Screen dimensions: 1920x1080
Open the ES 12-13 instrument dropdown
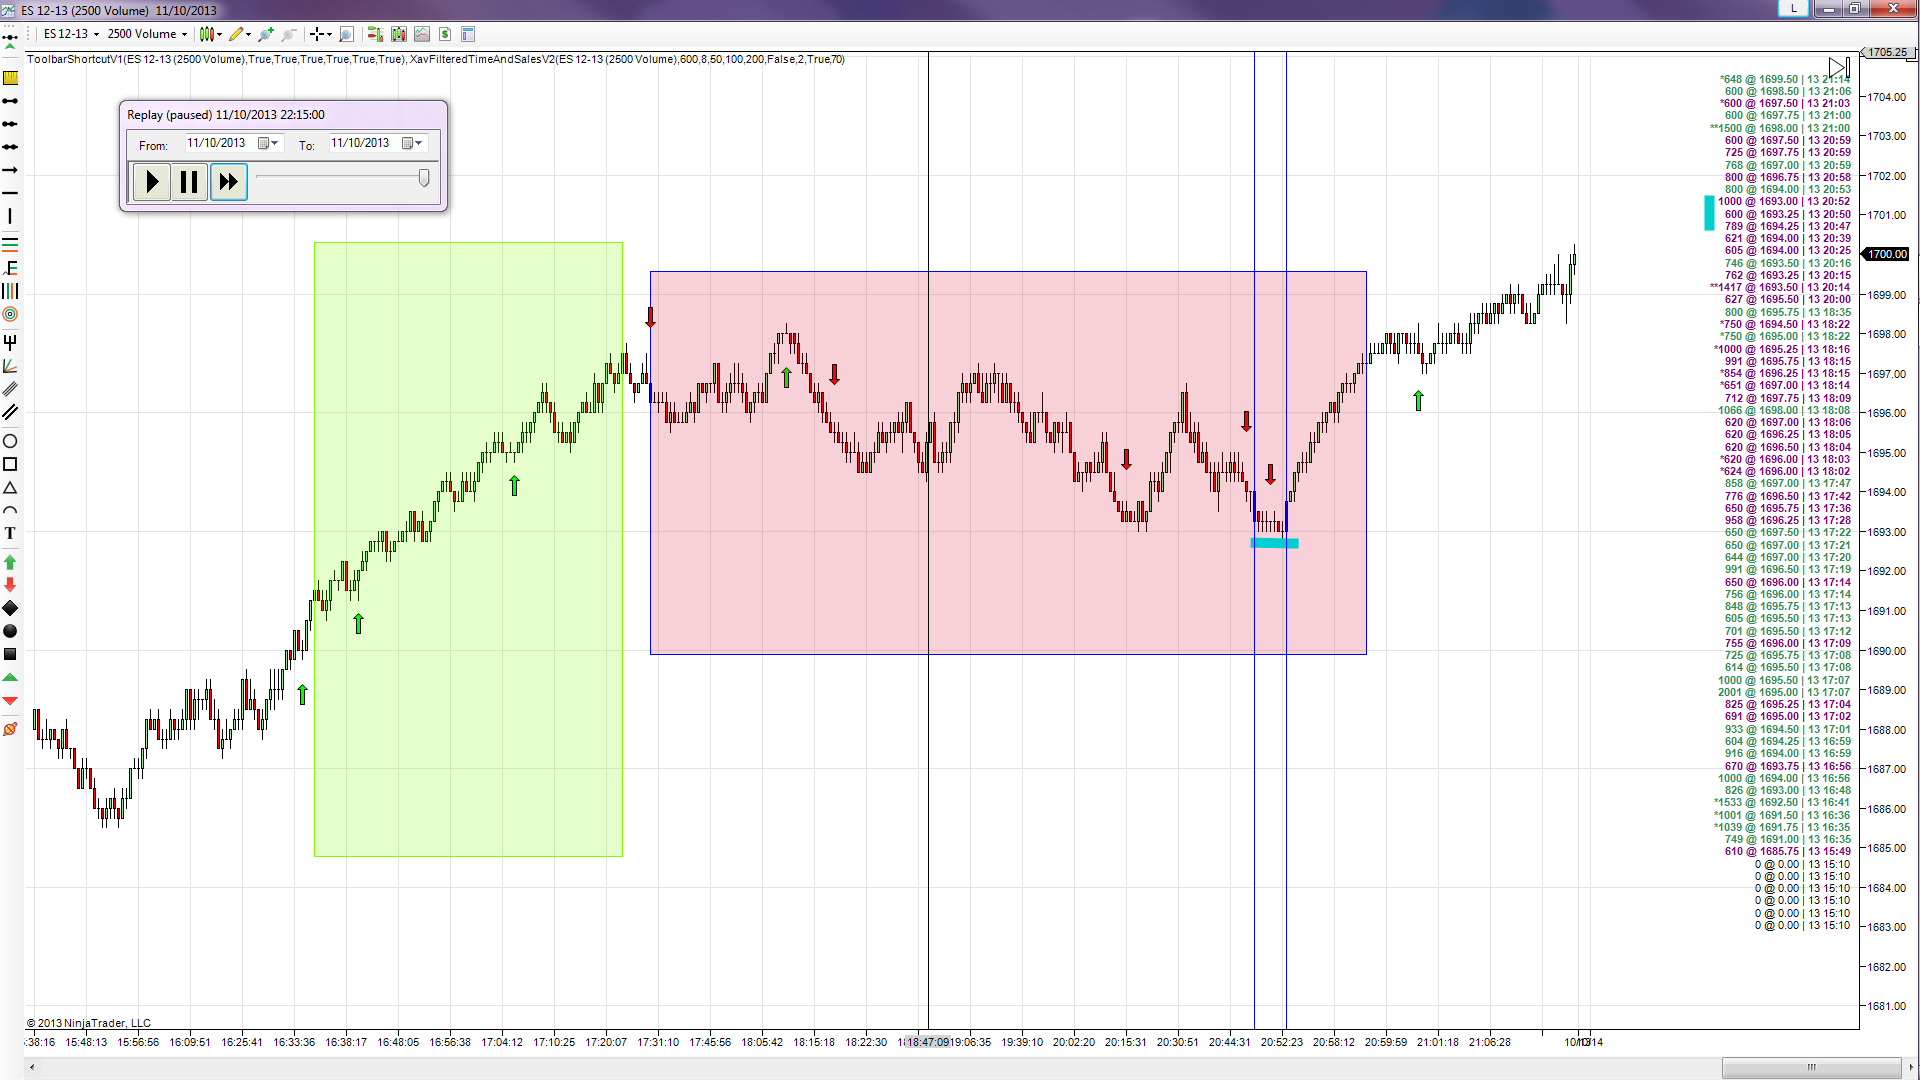coord(71,34)
